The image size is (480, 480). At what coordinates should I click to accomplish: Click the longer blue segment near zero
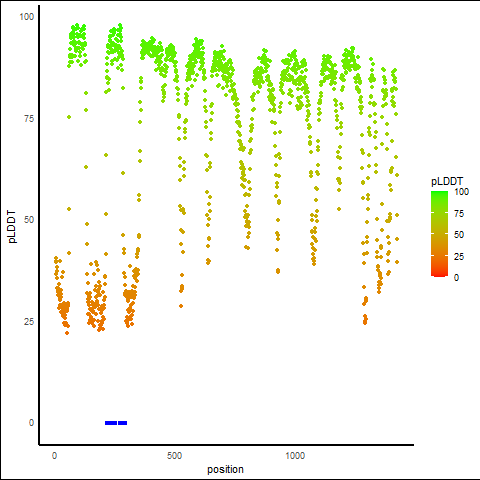point(111,423)
